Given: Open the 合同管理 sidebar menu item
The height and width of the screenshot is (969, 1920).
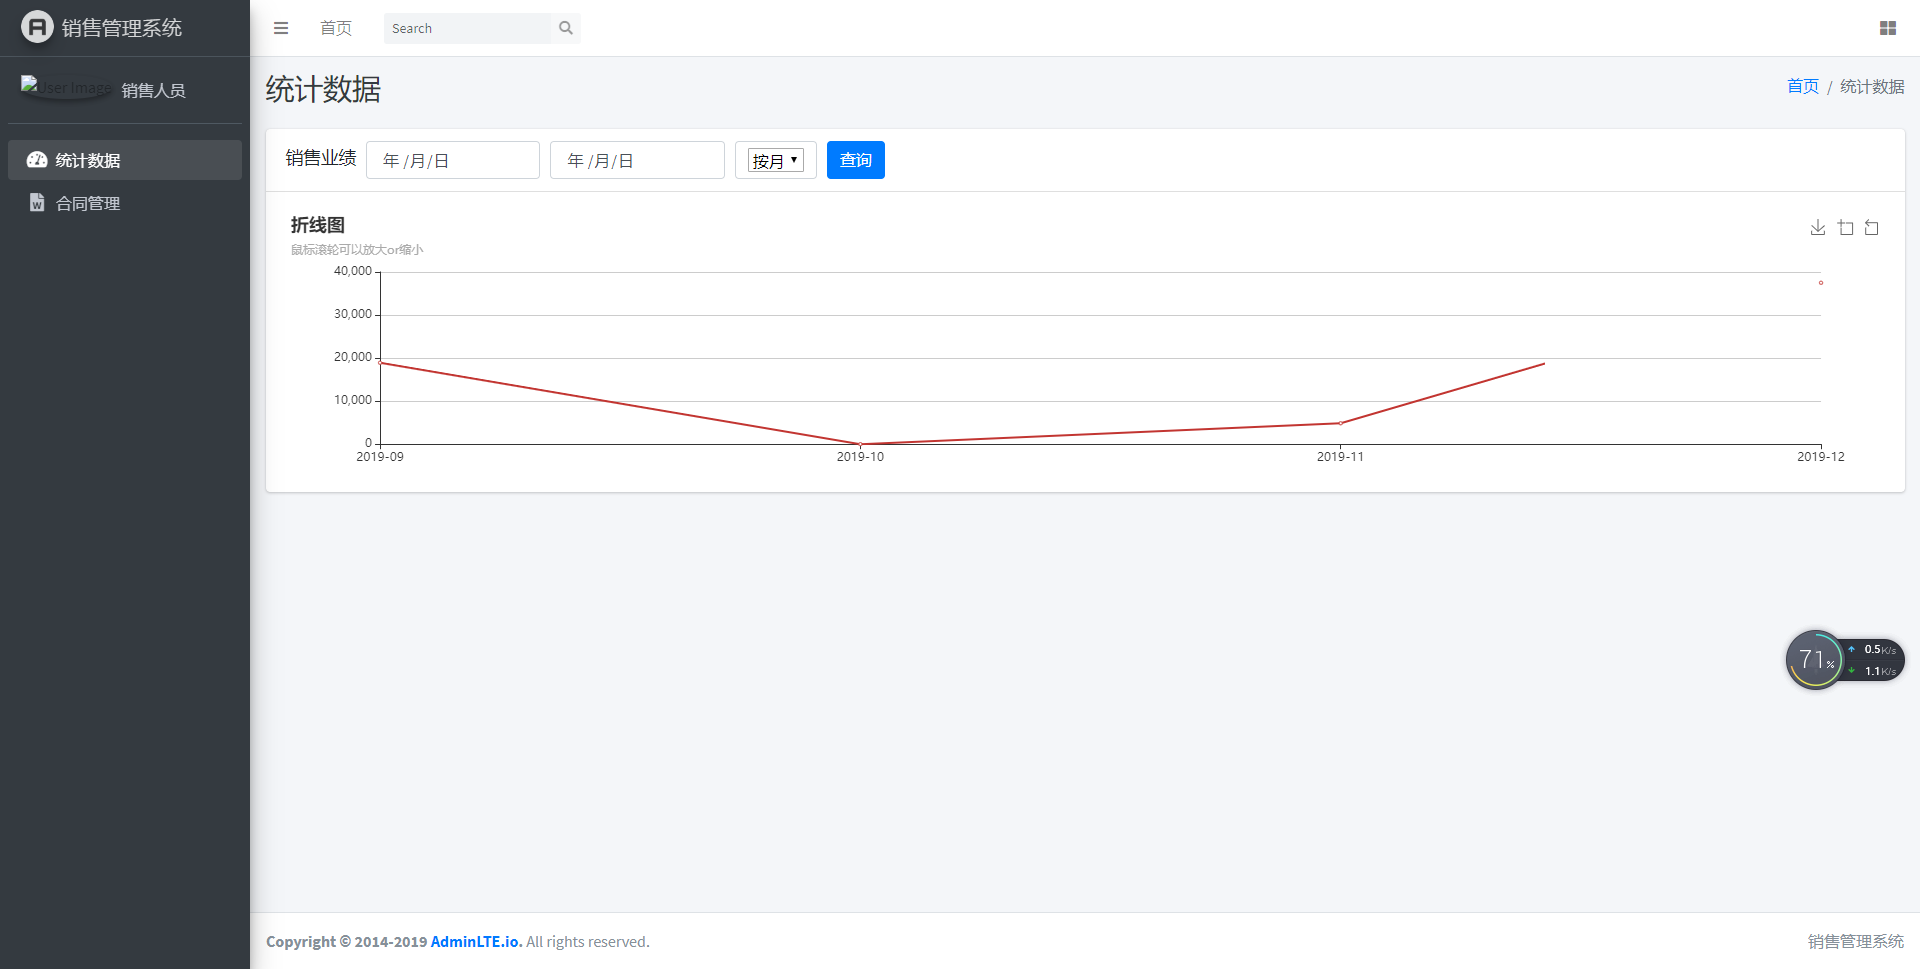Looking at the screenshot, I should [88, 203].
